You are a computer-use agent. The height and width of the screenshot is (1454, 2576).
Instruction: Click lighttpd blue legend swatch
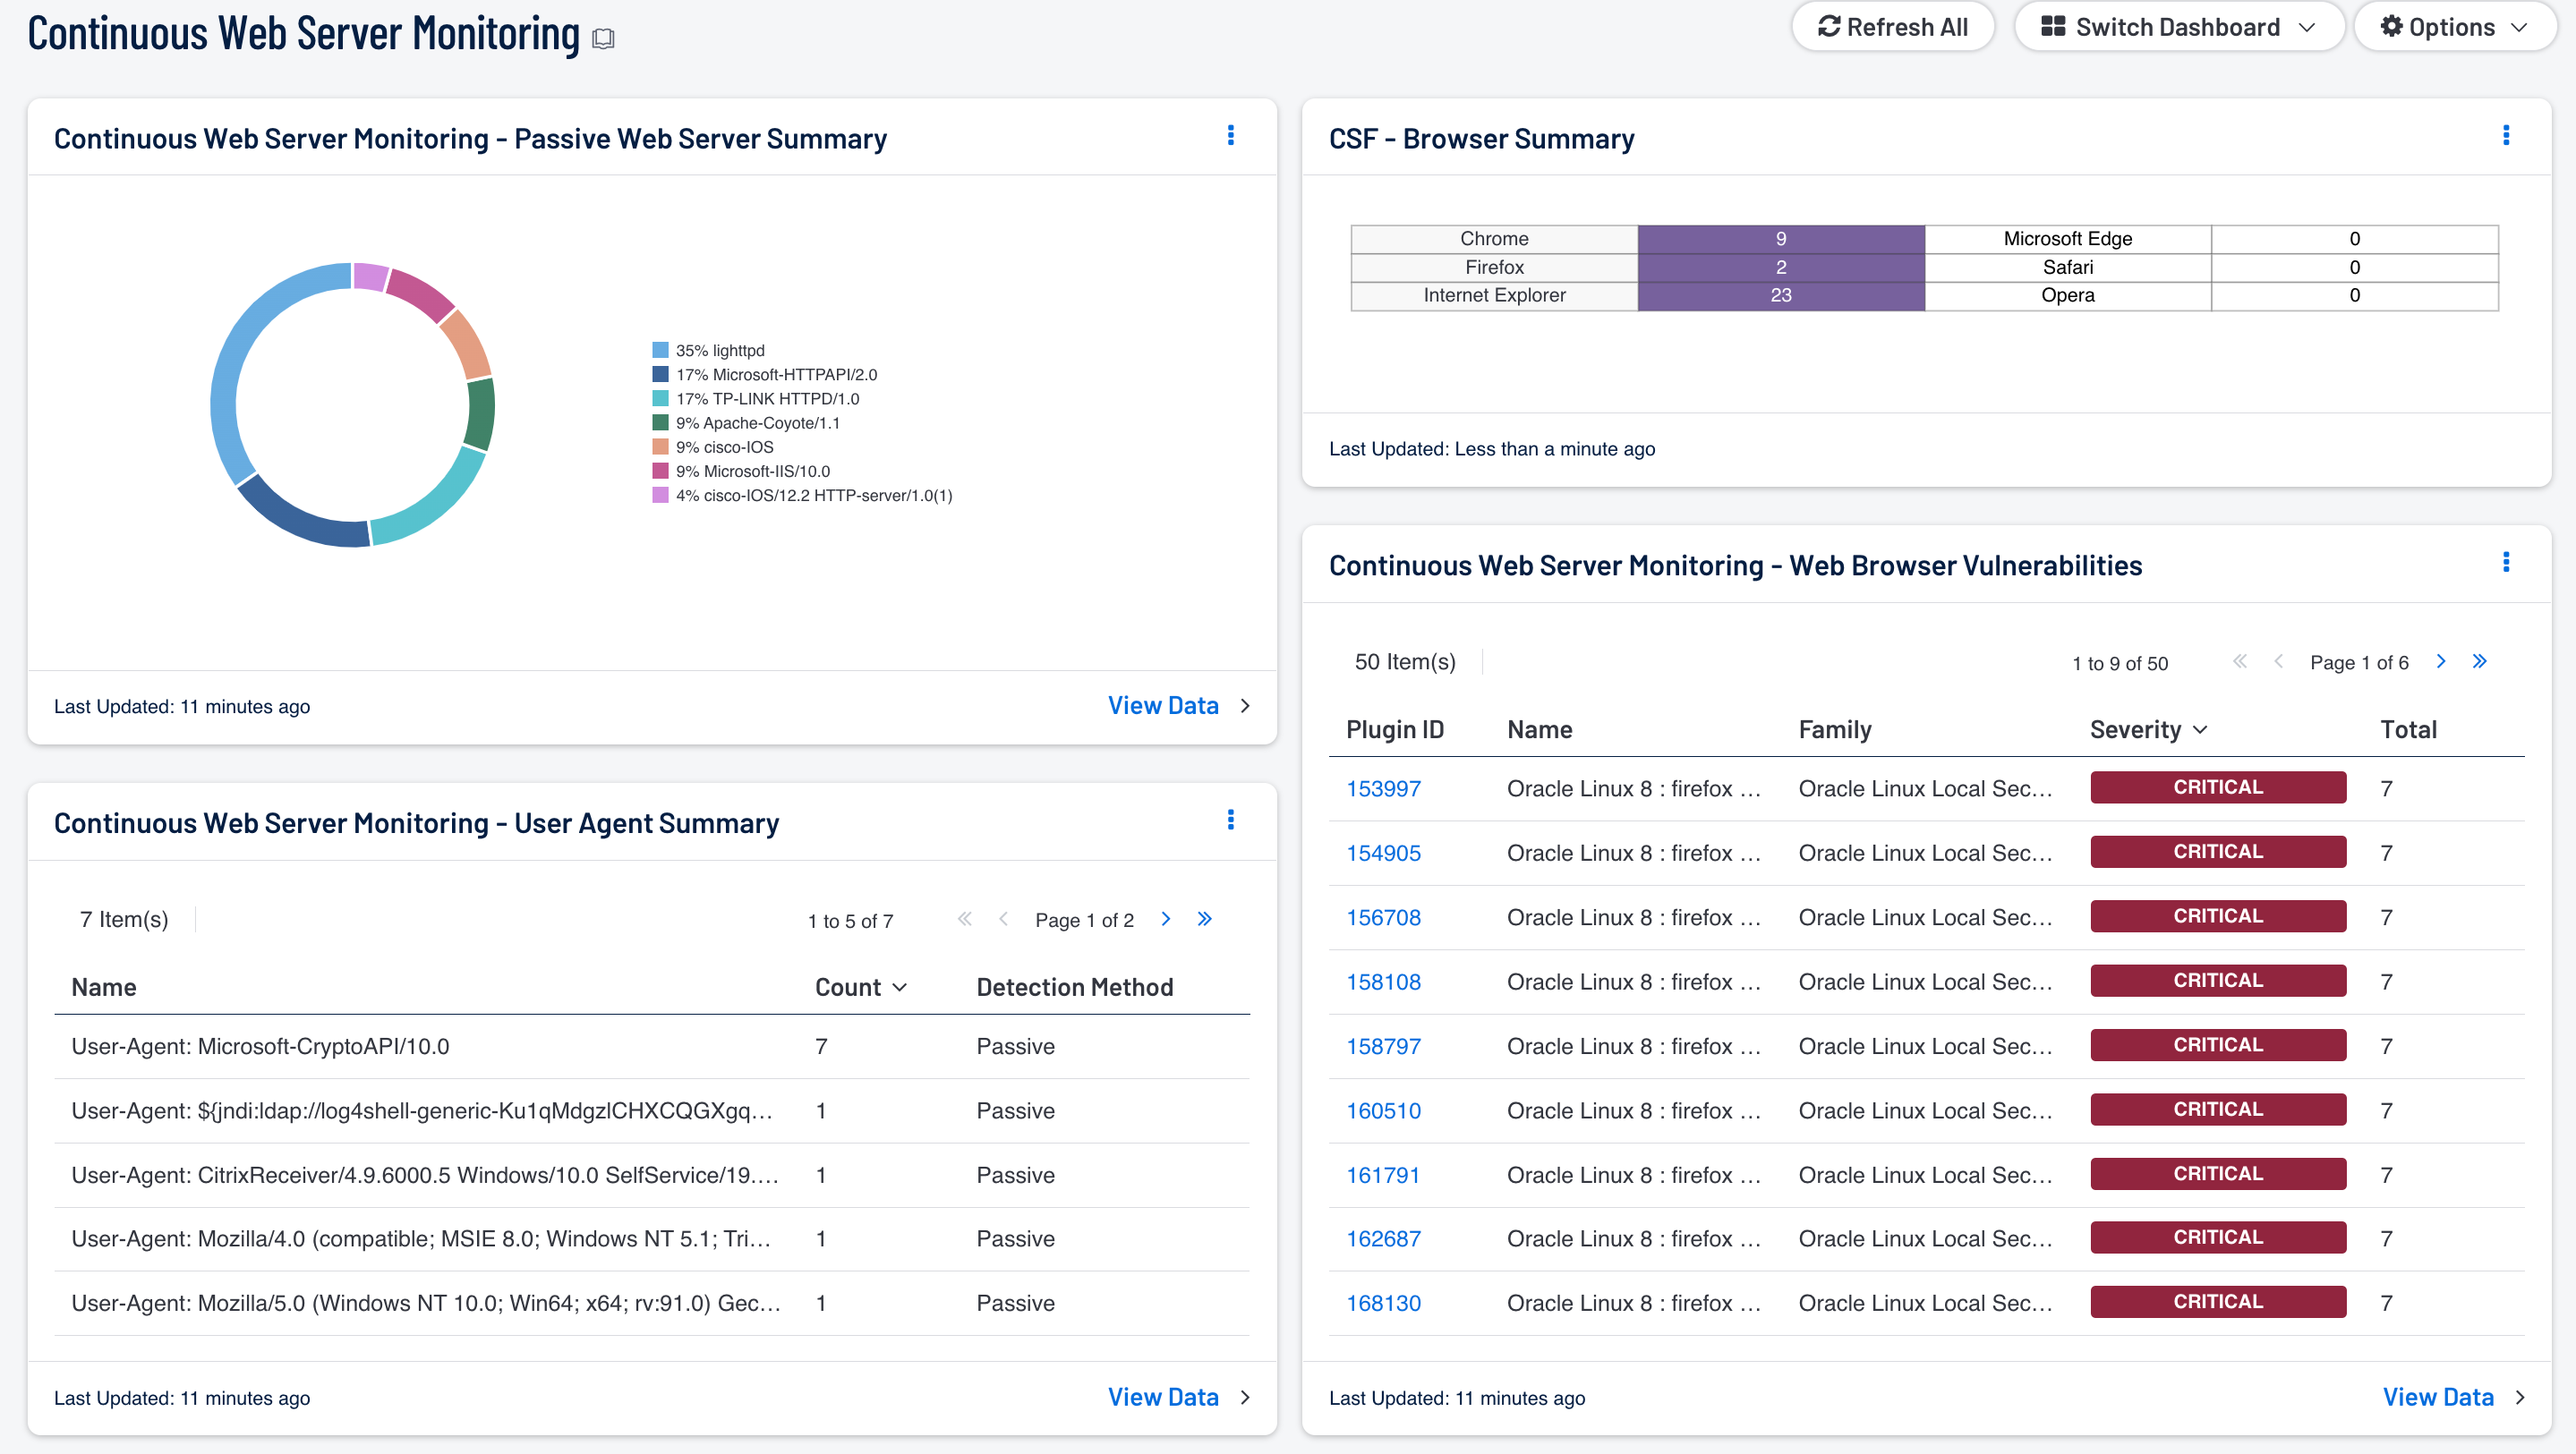point(660,350)
